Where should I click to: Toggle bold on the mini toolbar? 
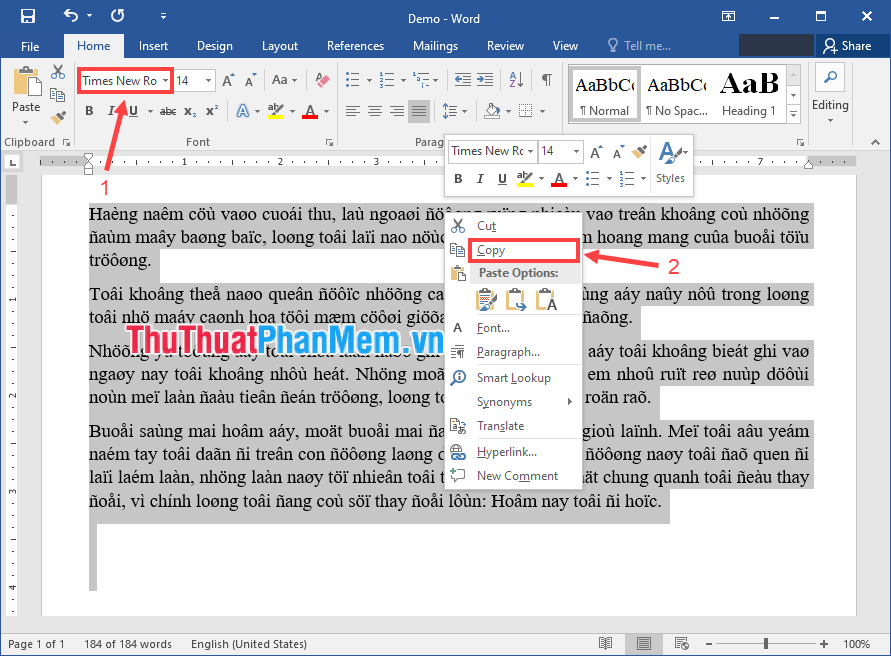[457, 178]
